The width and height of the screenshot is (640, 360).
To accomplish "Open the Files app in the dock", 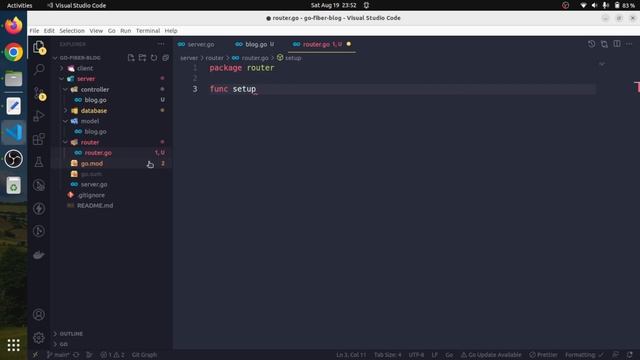I will click(13, 79).
